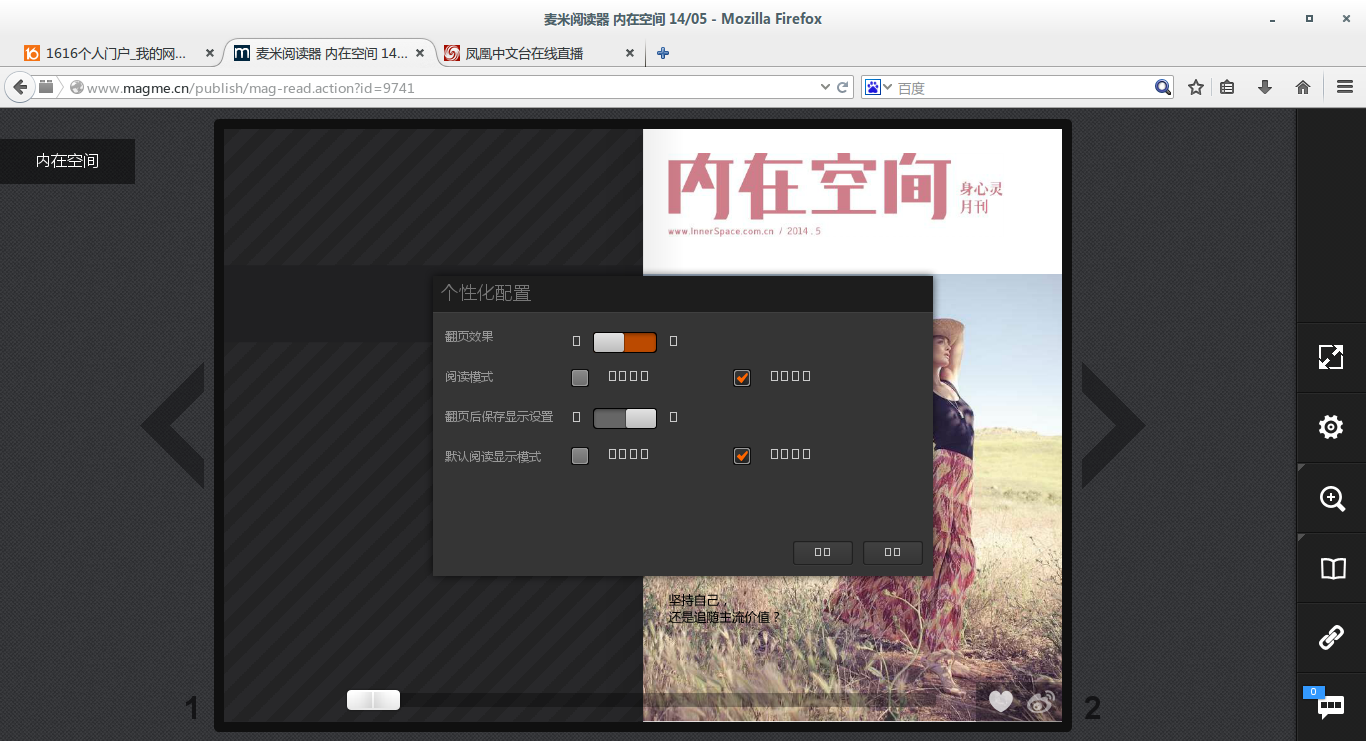Click the chain link icon in the reader sidebar
The image size is (1366, 741).
1331,637
